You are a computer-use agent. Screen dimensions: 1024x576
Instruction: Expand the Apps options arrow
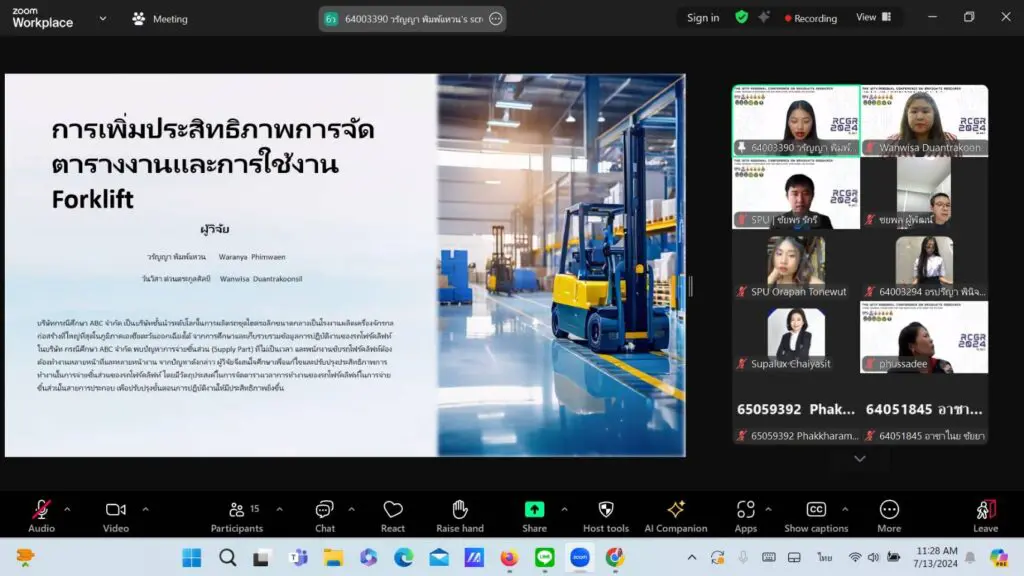pos(768,509)
